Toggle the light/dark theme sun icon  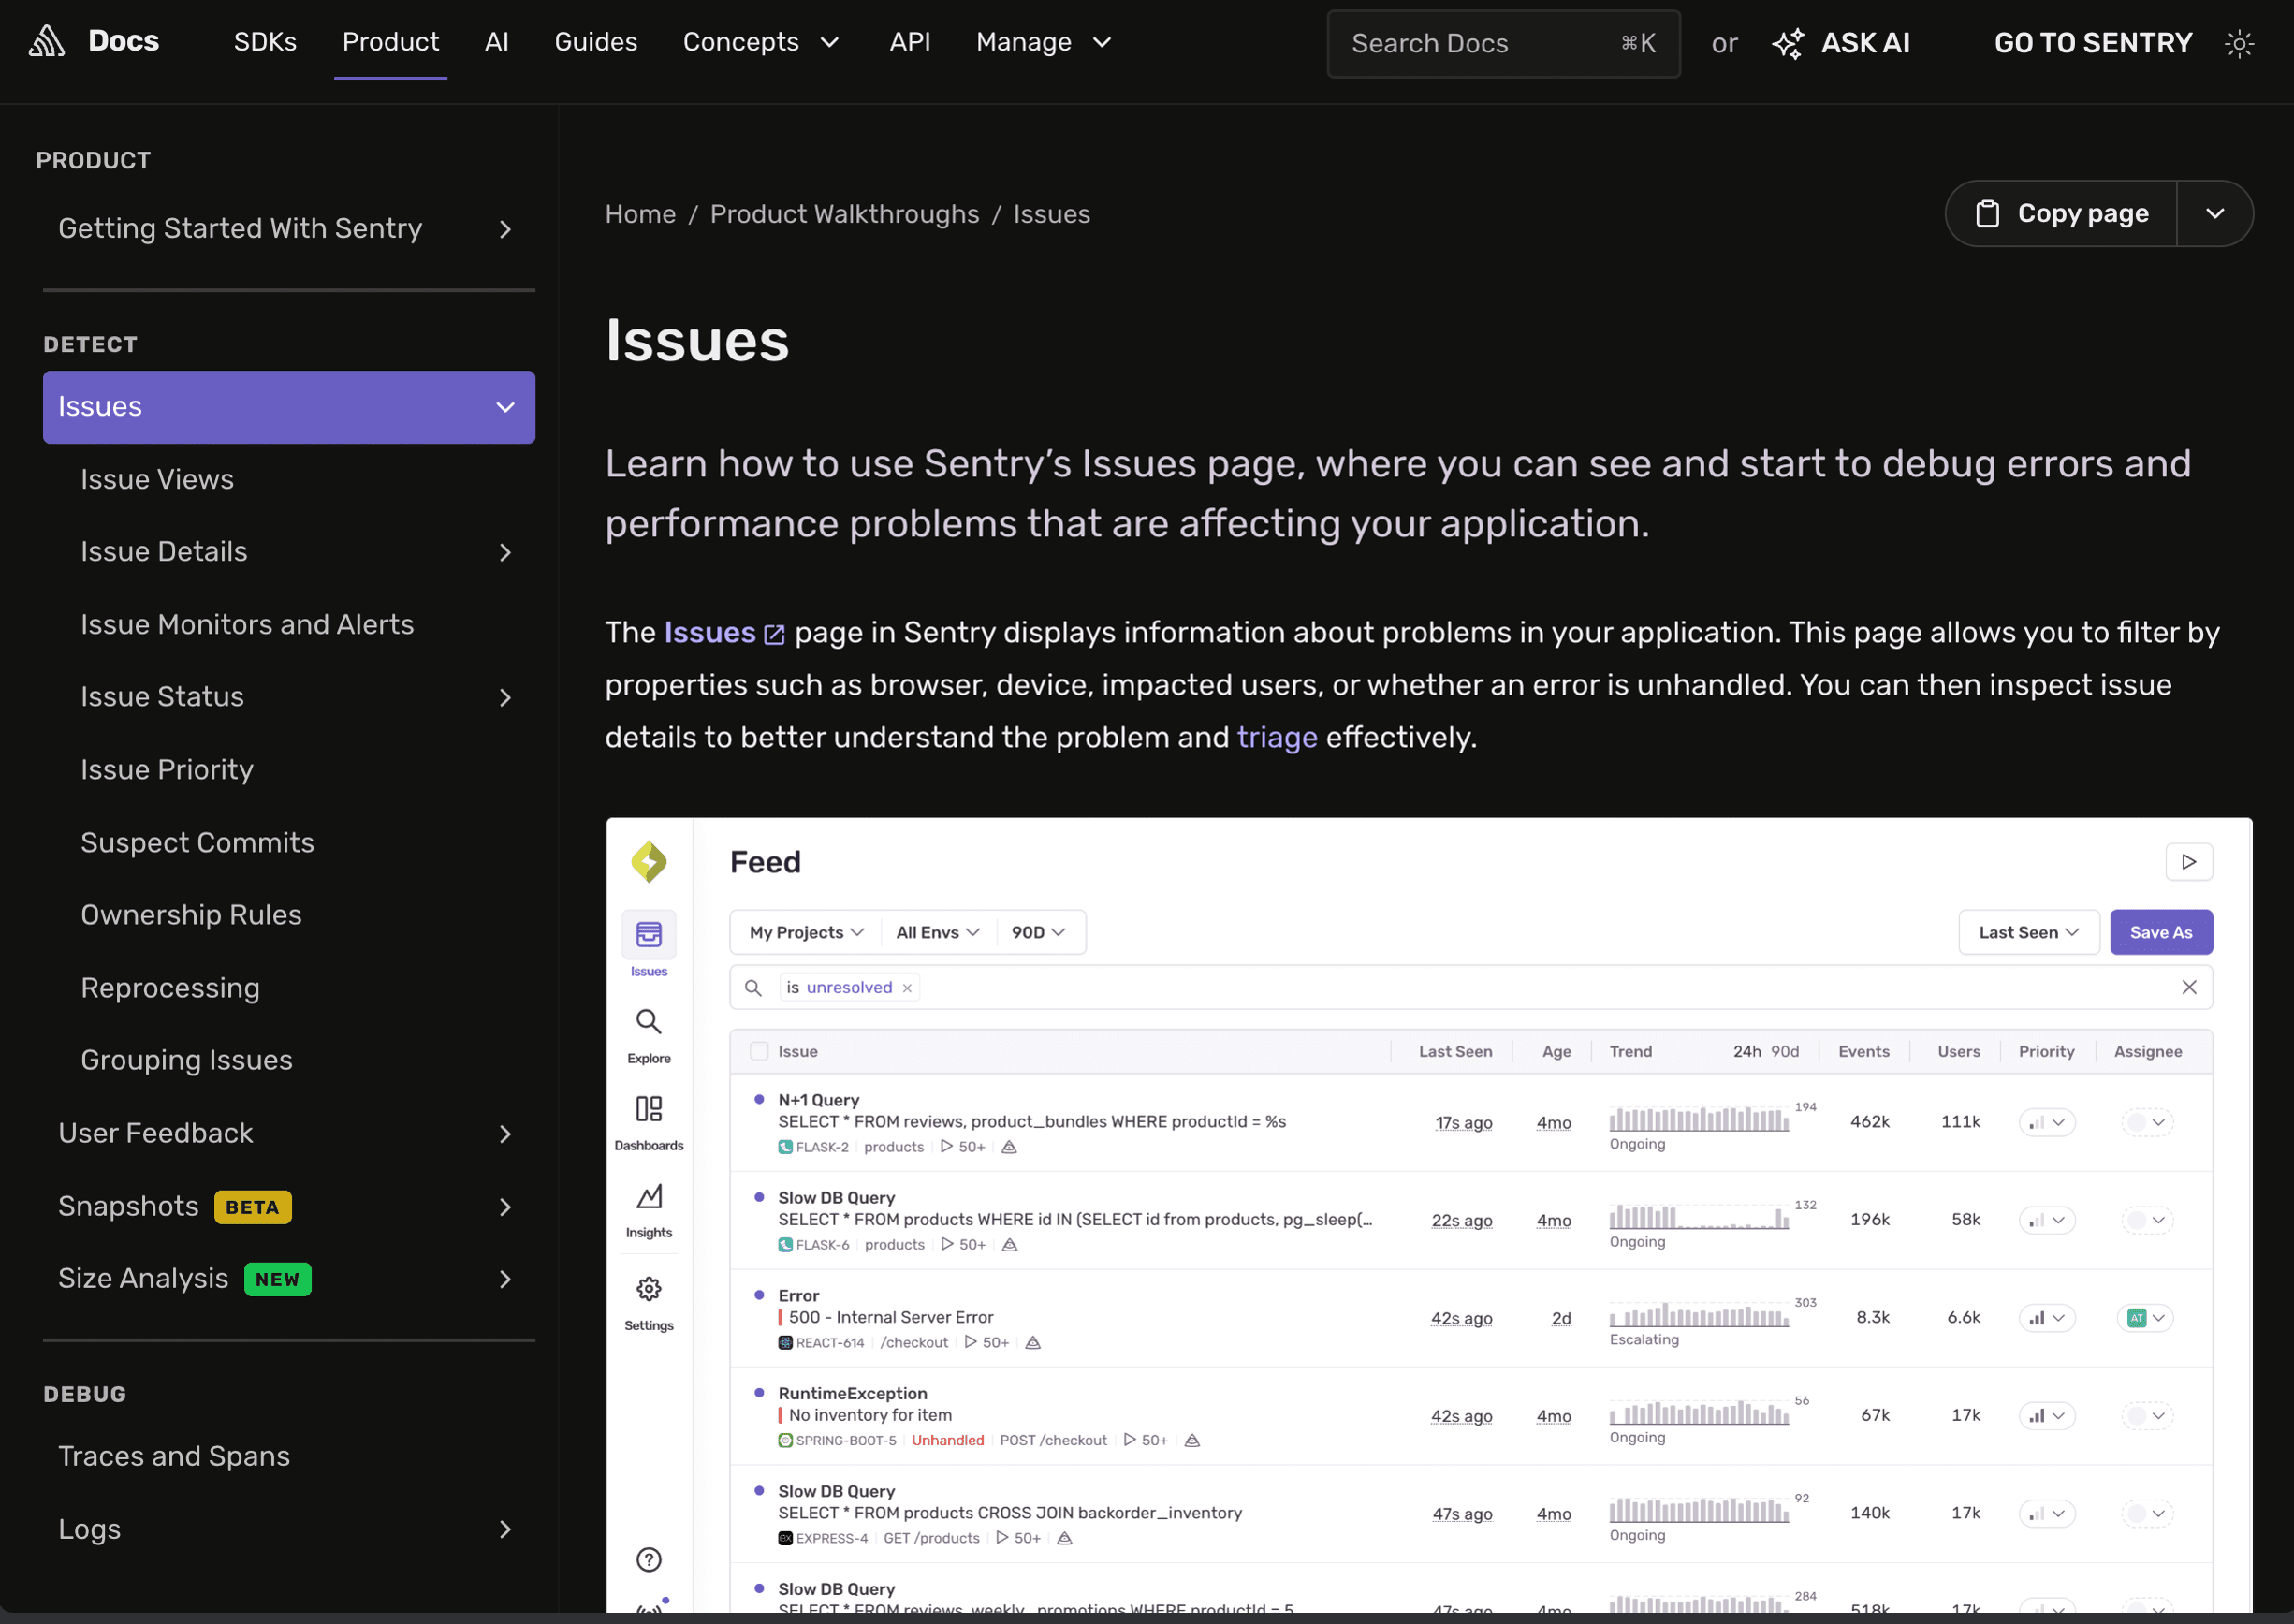[2239, 43]
